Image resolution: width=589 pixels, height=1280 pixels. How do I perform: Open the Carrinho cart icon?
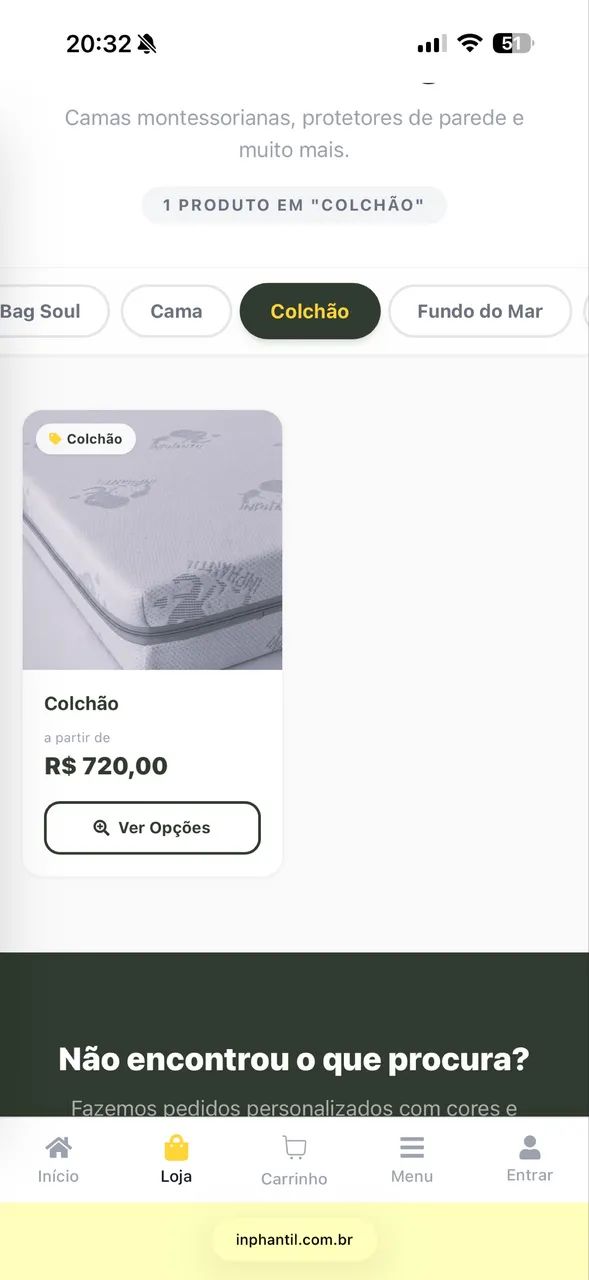[x=294, y=1147]
